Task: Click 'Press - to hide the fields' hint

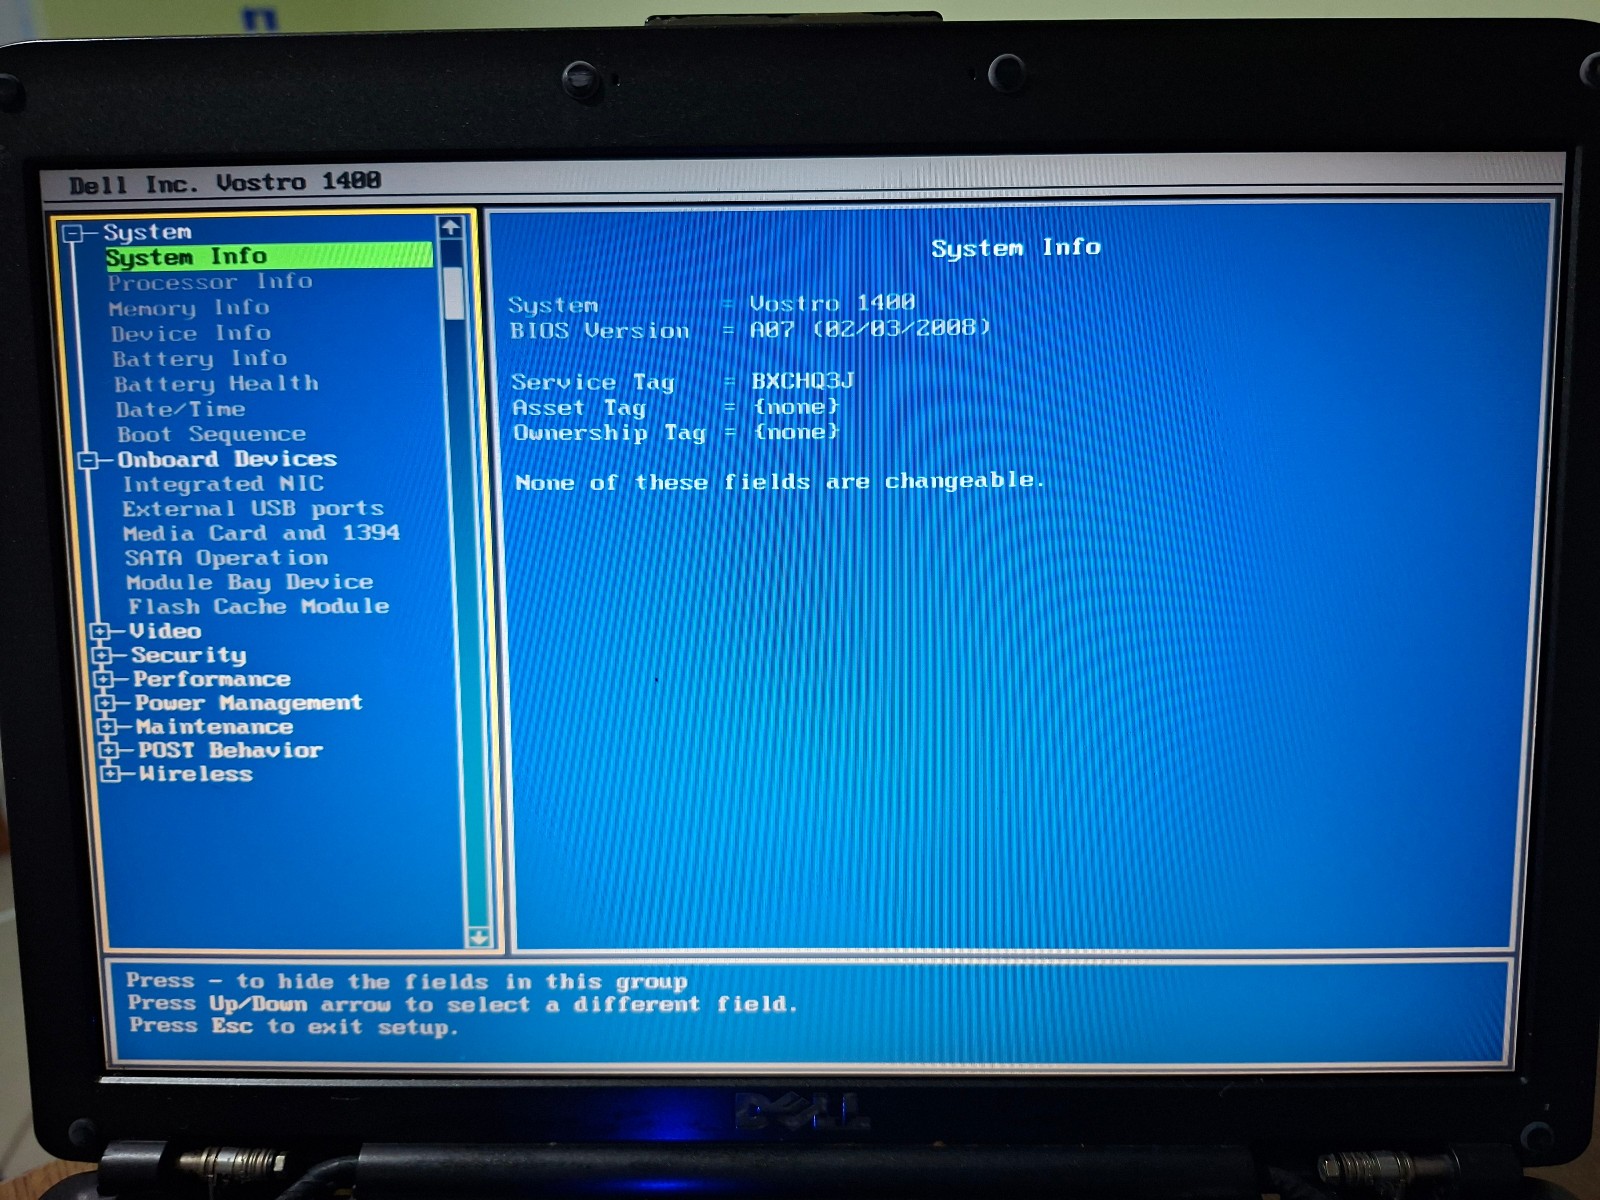Action: (x=407, y=982)
